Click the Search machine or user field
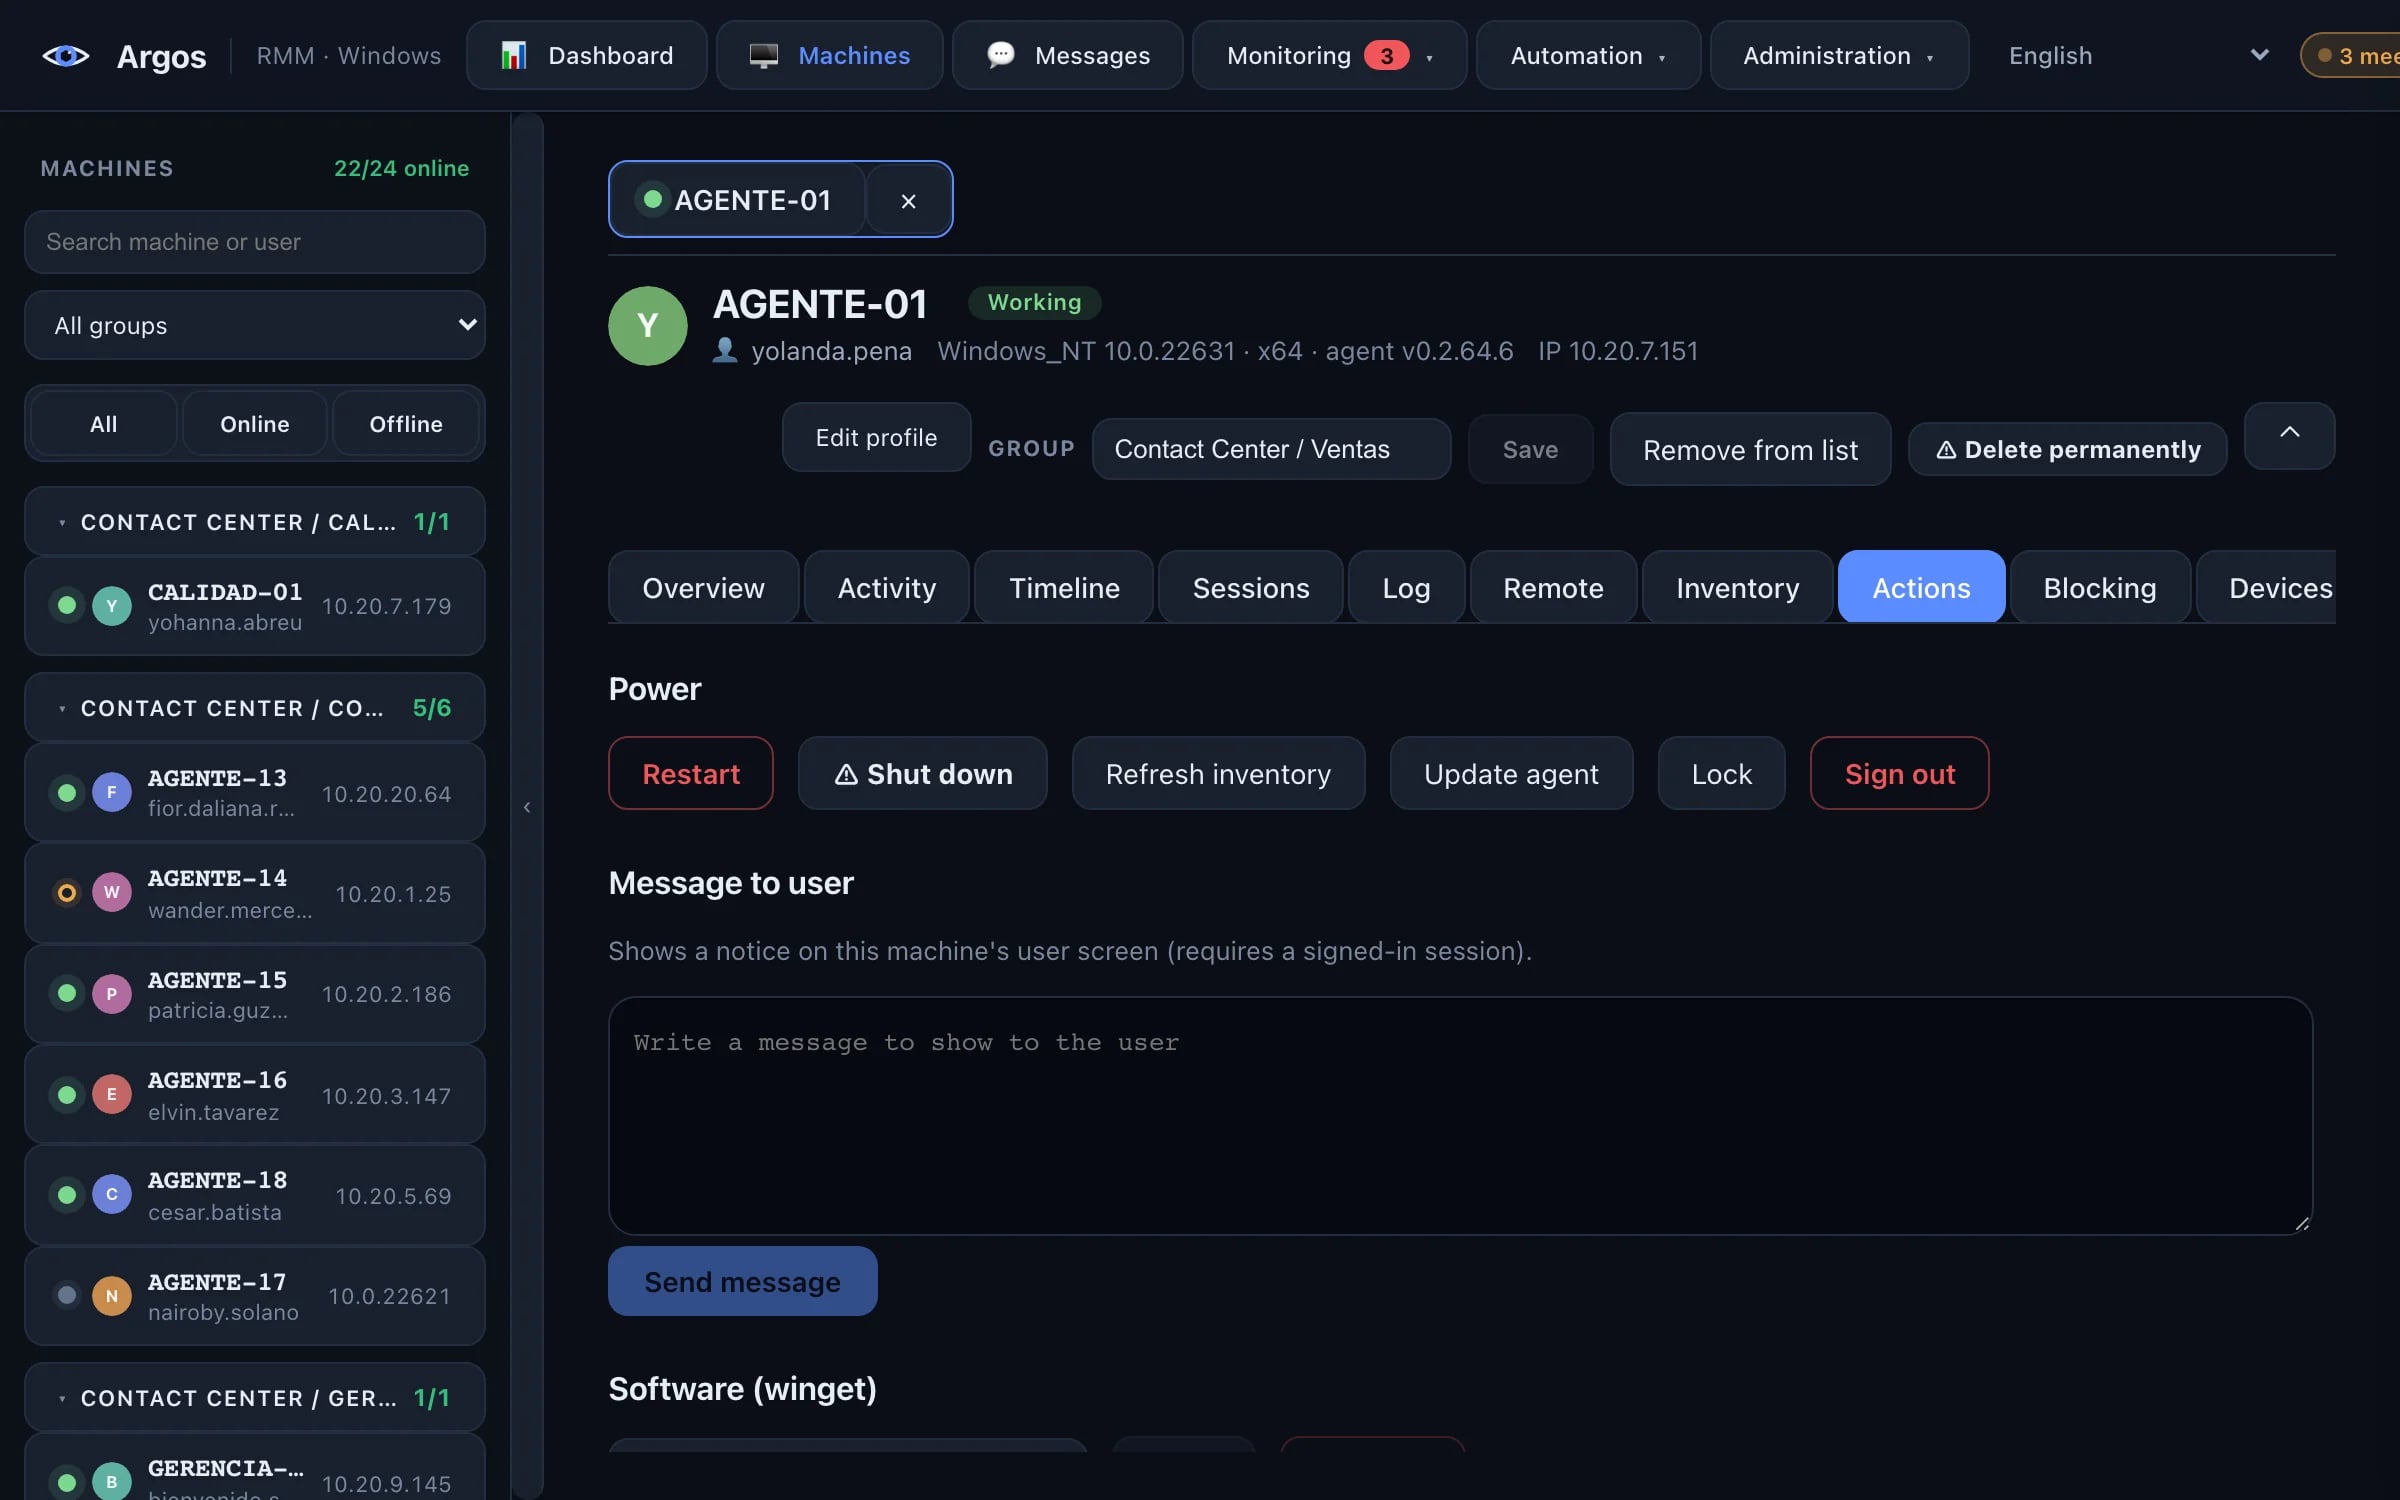 click(x=255, y=242)
